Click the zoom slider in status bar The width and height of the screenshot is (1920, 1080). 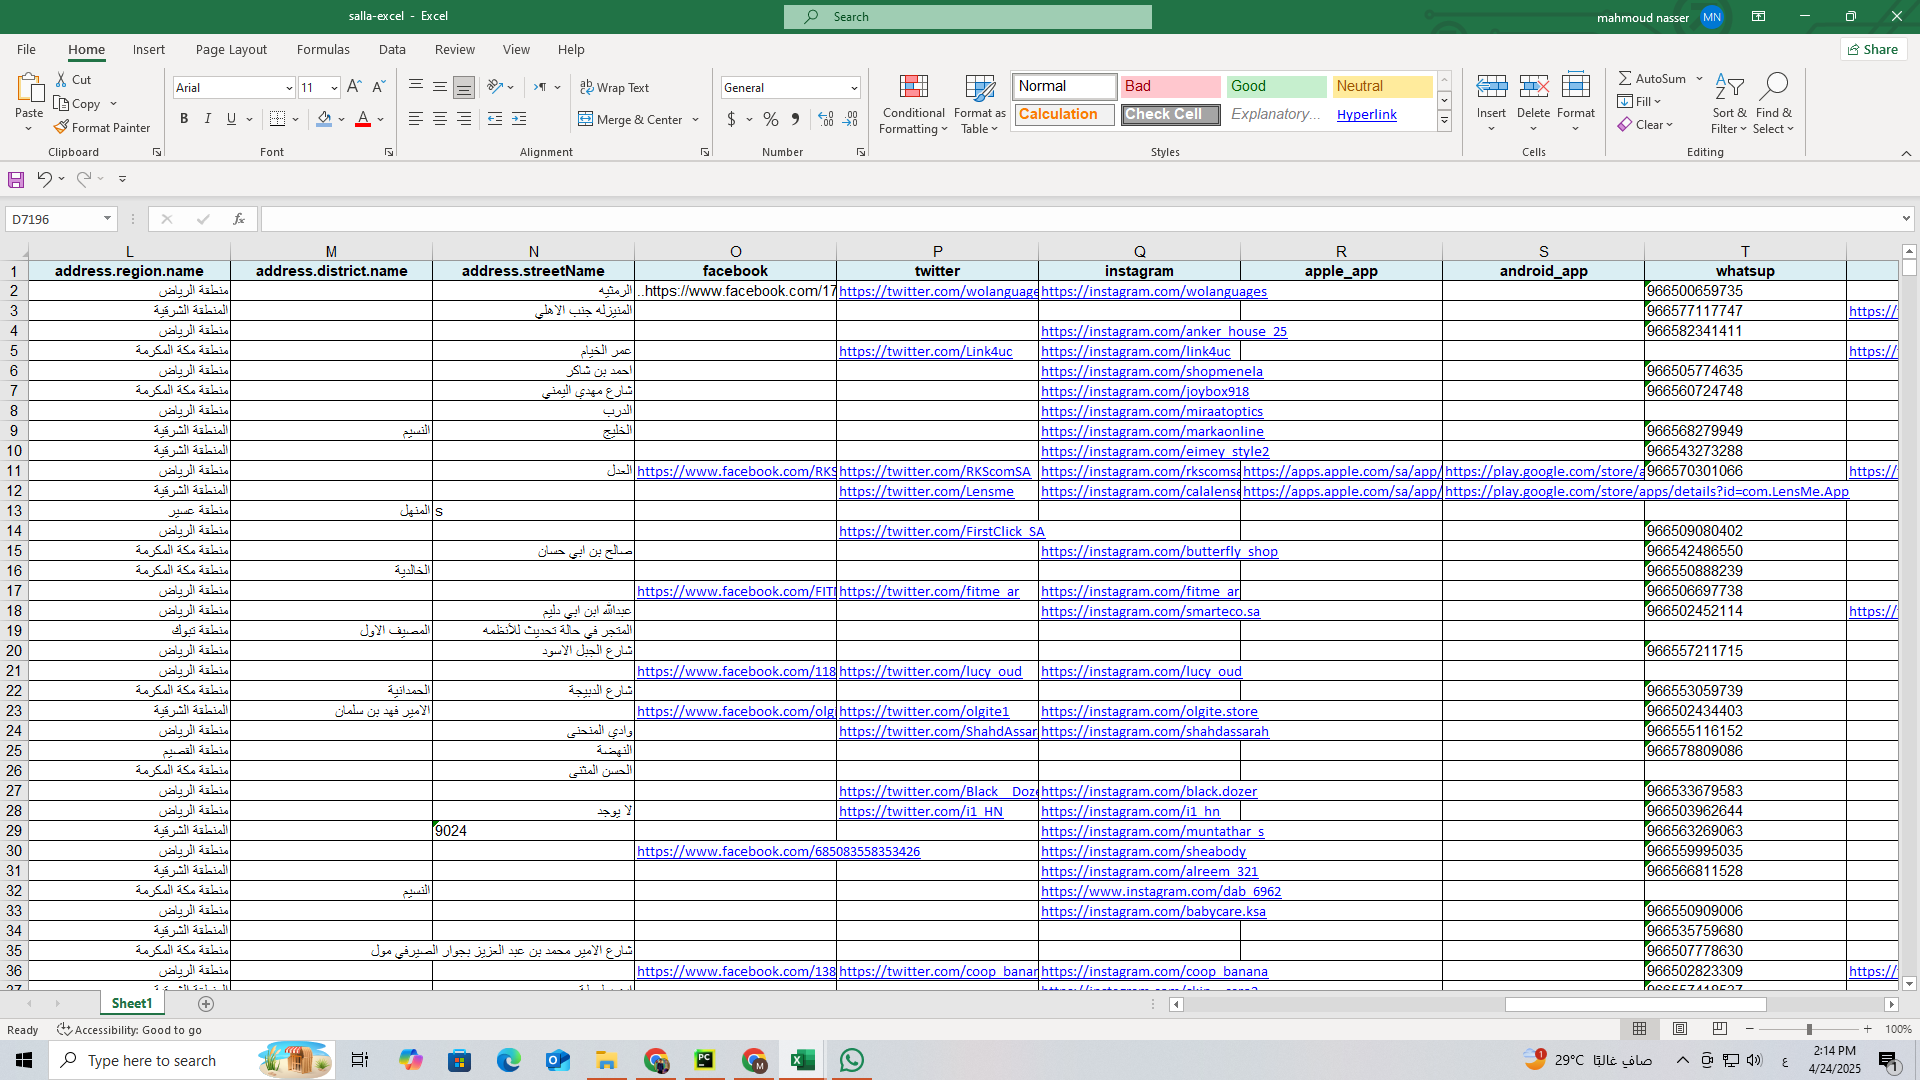click(1808, 1029)
